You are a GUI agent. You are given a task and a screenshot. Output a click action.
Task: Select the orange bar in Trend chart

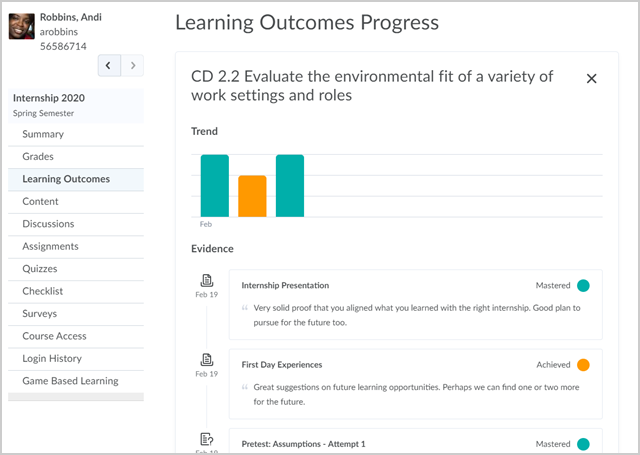click(x=252, y=196)
